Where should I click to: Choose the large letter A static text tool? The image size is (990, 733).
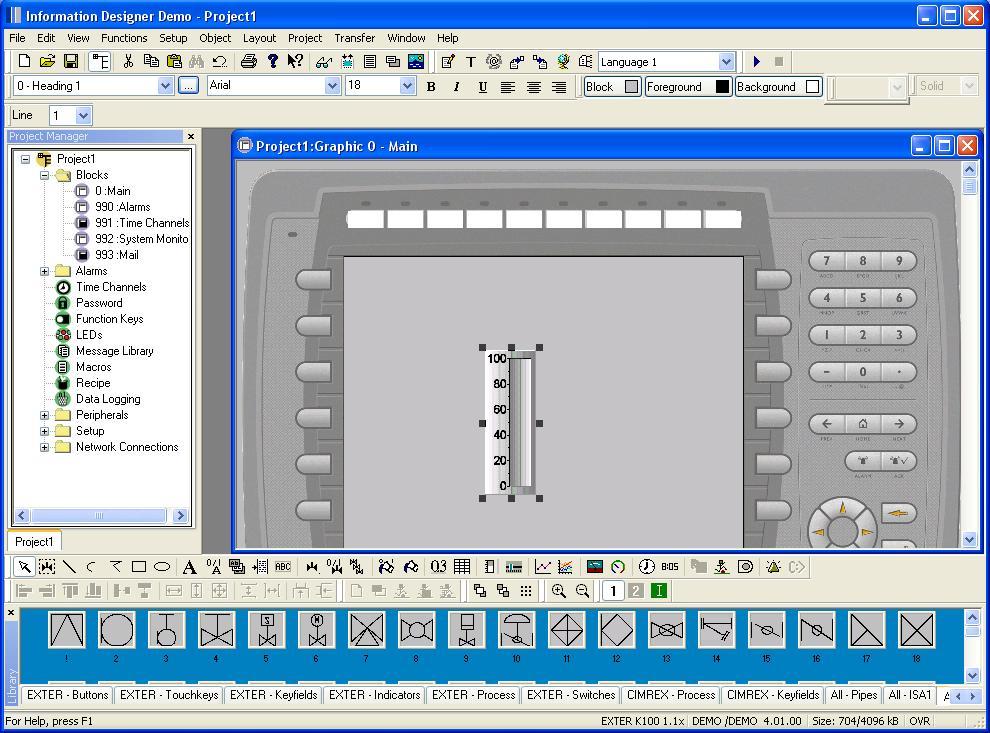[189, 567]
